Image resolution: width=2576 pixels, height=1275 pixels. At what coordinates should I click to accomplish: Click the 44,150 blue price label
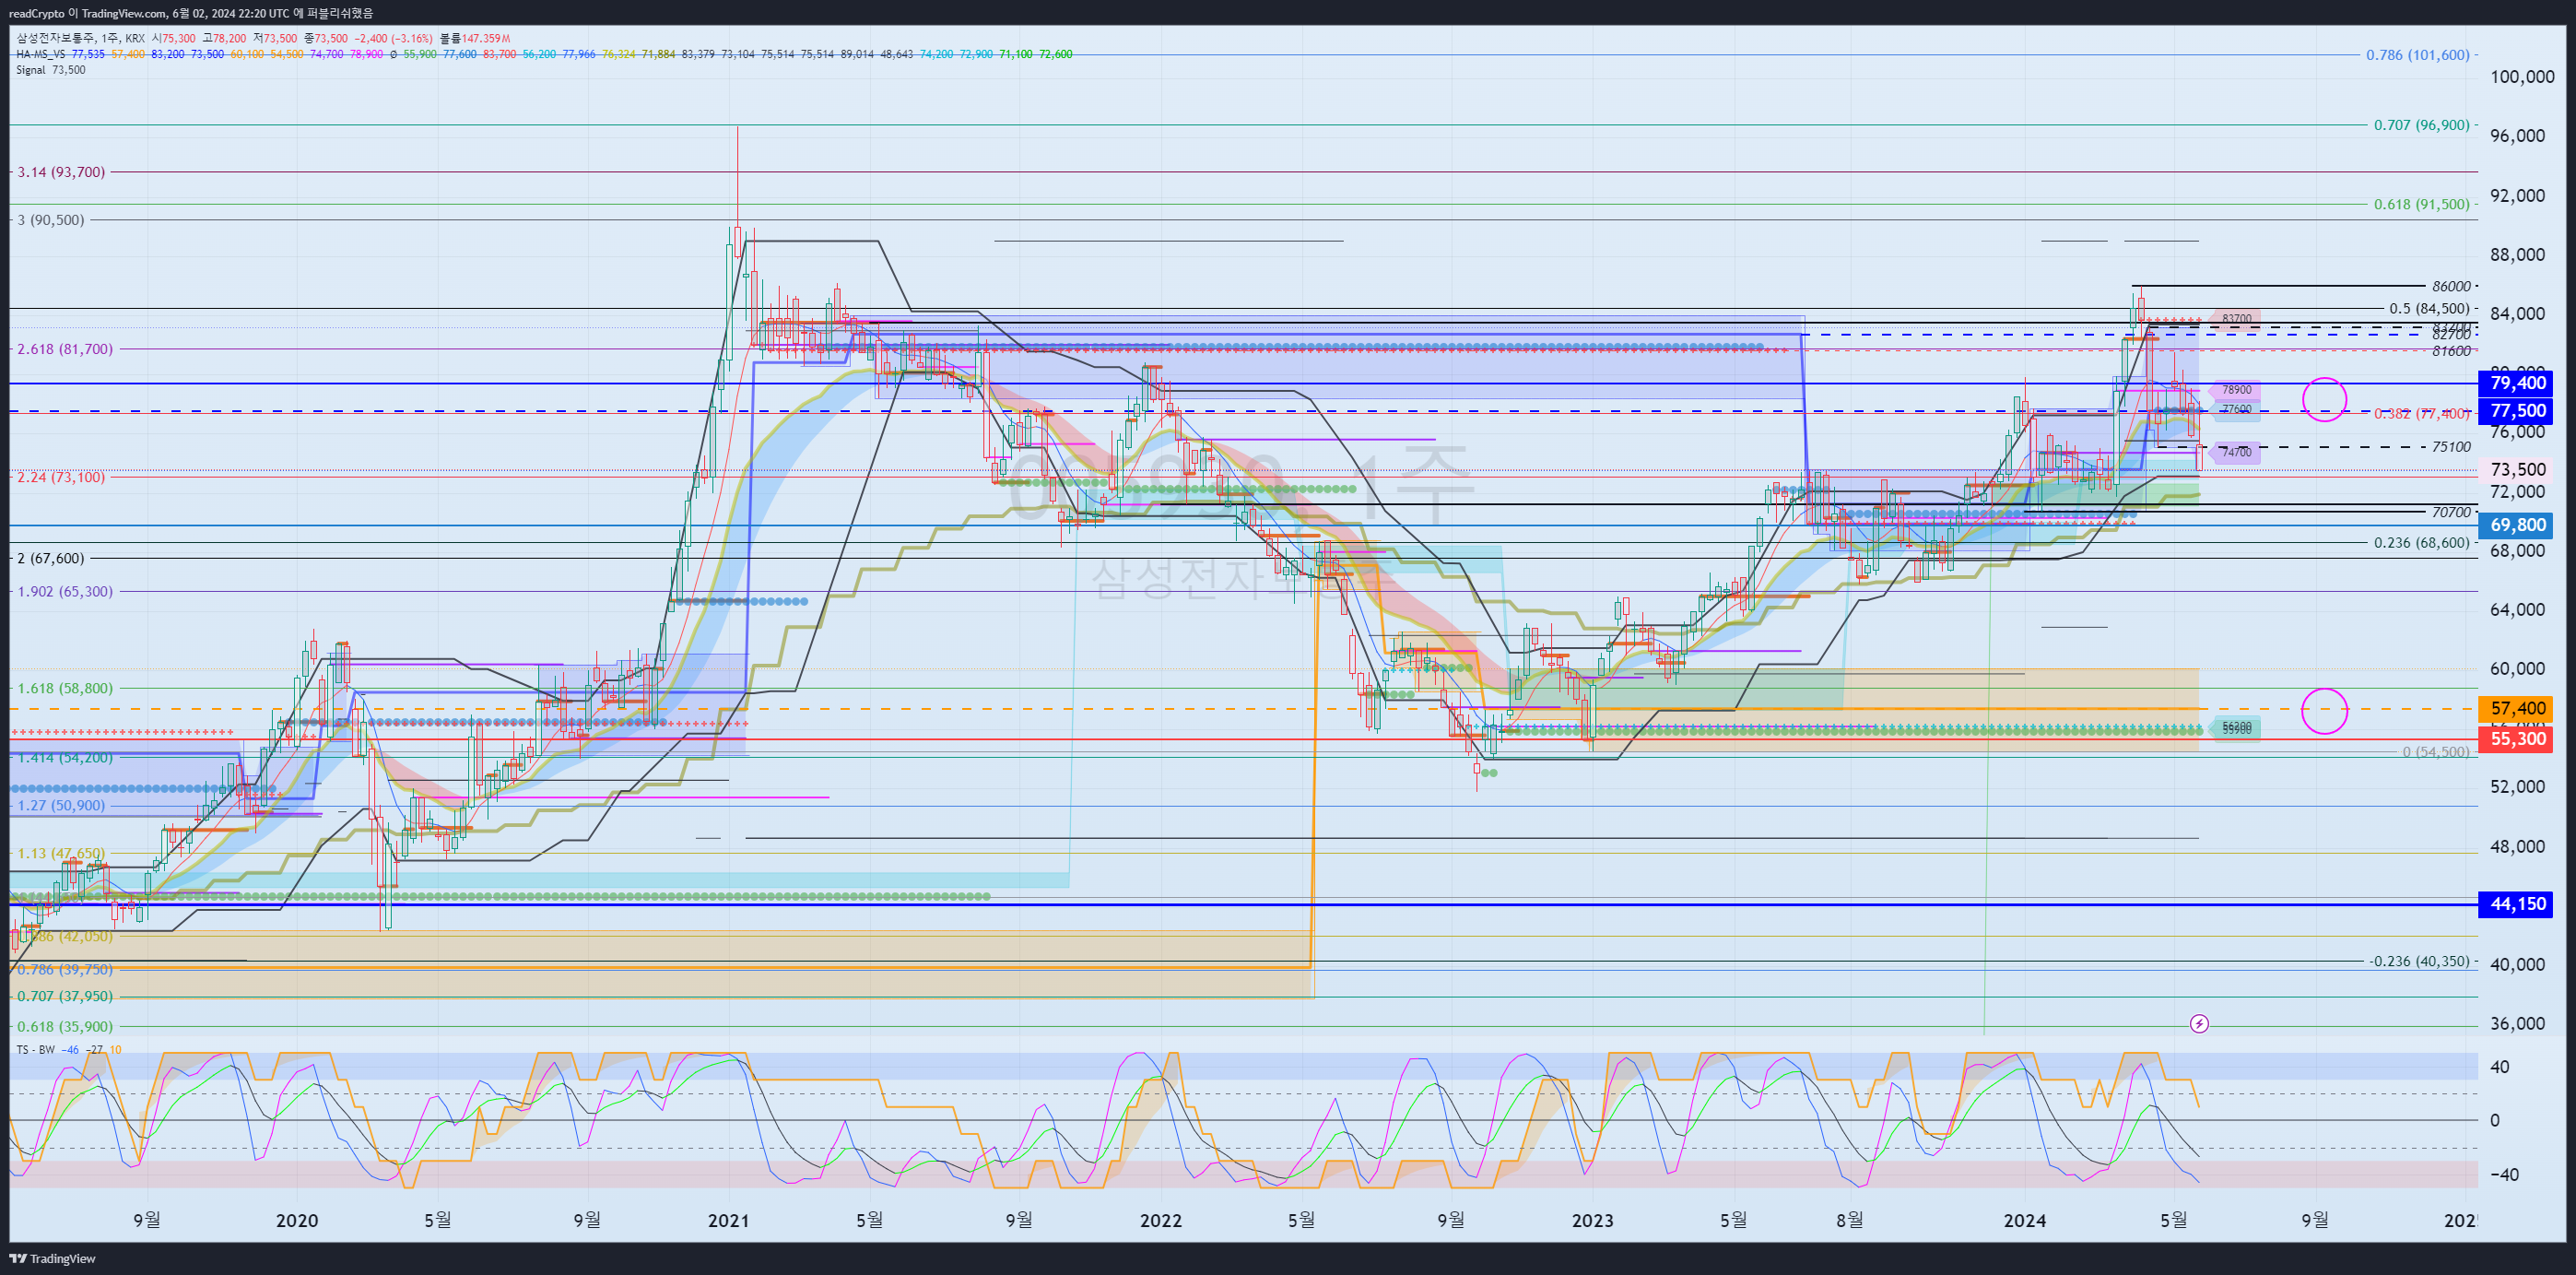pyautogui.click(x=2516, y=904)
